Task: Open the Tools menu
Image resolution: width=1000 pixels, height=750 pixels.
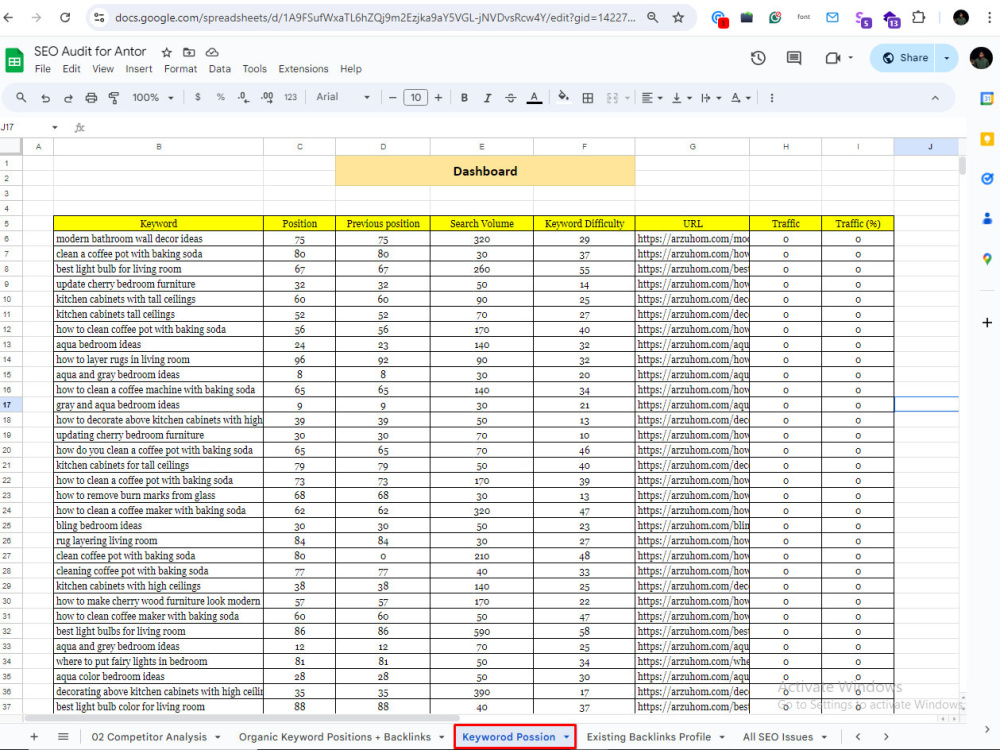Action: pos(254,69)
